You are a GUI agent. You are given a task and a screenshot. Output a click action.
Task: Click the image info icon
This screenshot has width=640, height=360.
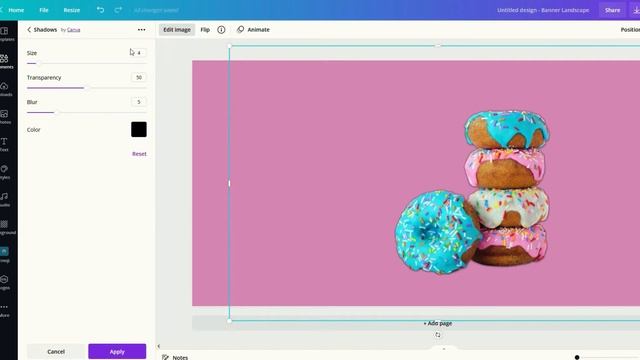click(x=221, y=29)
